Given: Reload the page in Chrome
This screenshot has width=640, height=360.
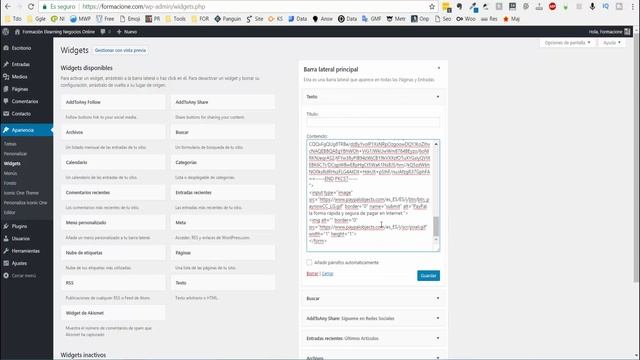Looking at the screenshot, I should tap(31, 7).
